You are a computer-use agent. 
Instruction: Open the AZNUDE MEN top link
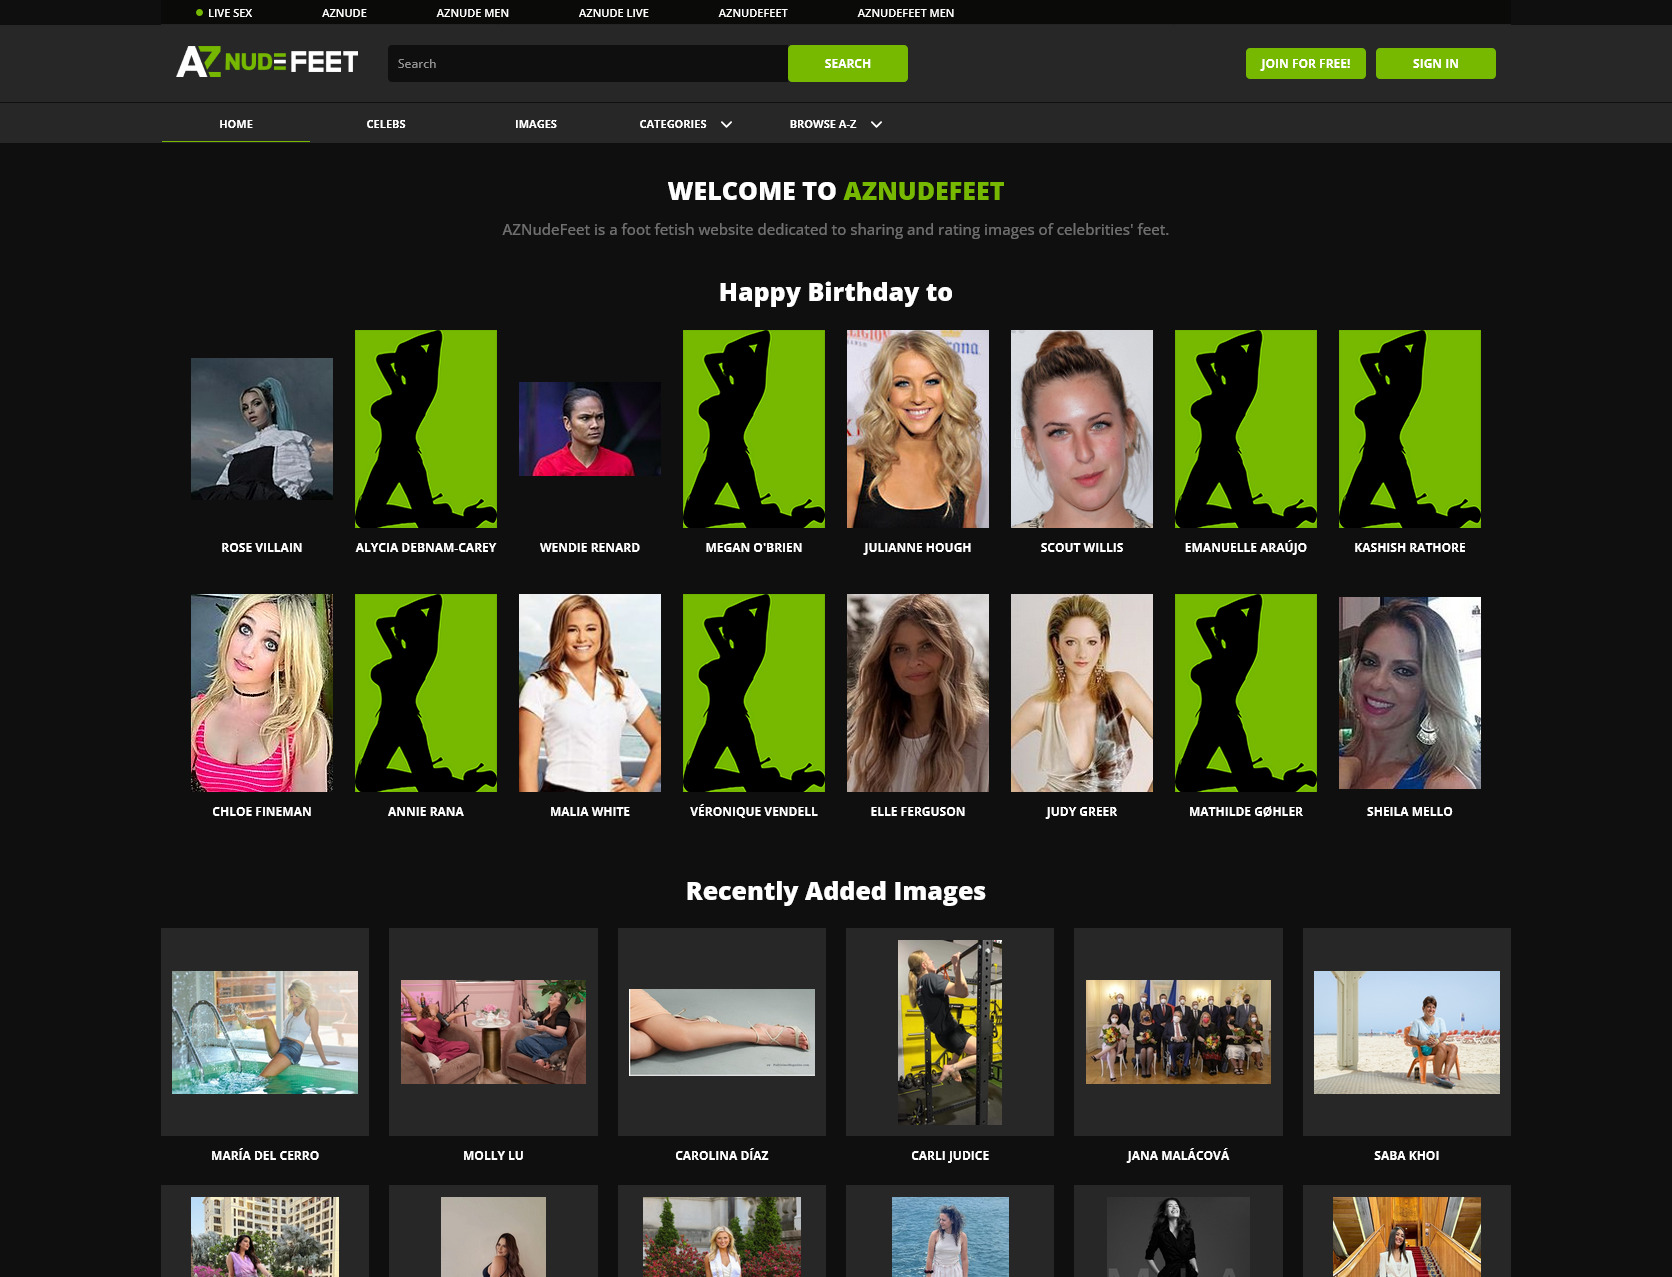(472, 13)
